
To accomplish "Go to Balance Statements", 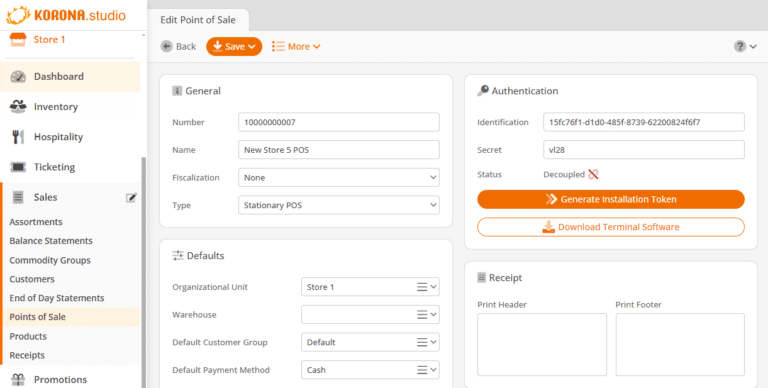I will [x=51, y=241].
